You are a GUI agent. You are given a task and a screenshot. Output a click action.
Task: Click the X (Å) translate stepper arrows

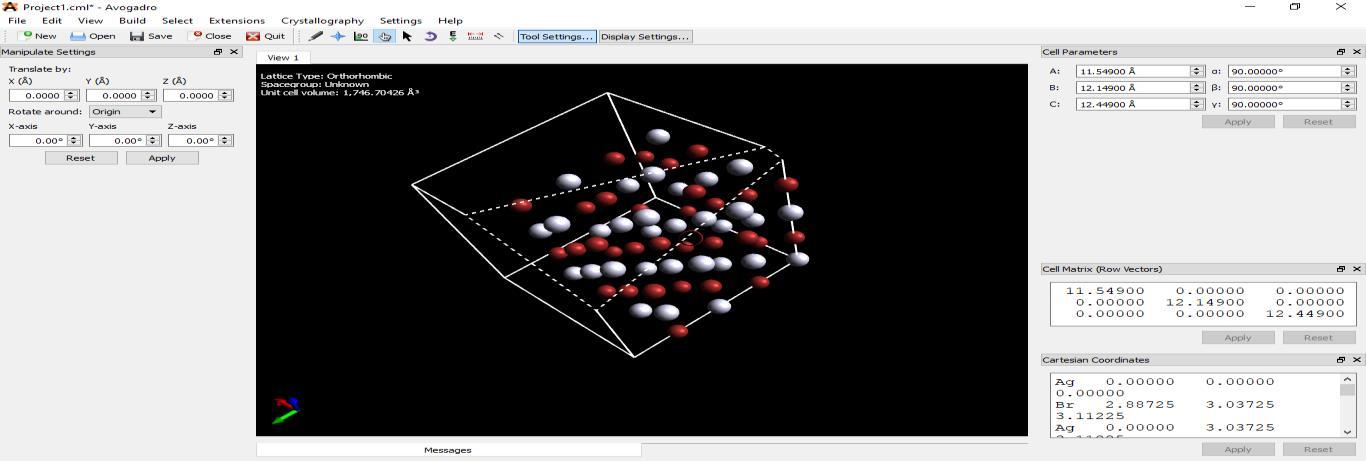(x=71, y=95)
